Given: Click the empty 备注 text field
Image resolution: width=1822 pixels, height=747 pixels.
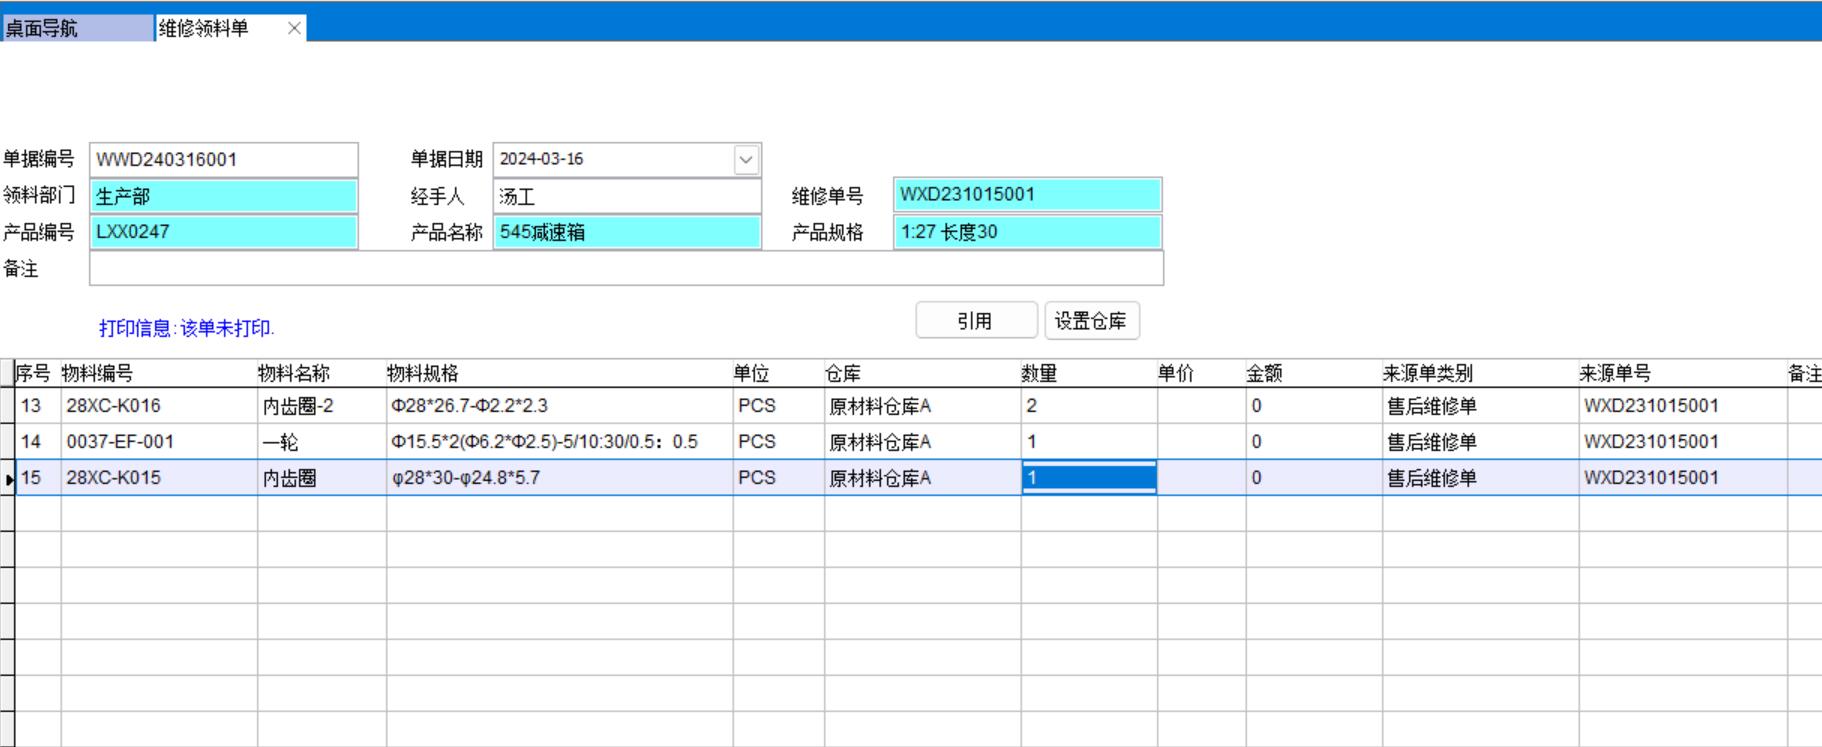Looking at the screenshot, I should pyautogui.click(x=626, y=269).
